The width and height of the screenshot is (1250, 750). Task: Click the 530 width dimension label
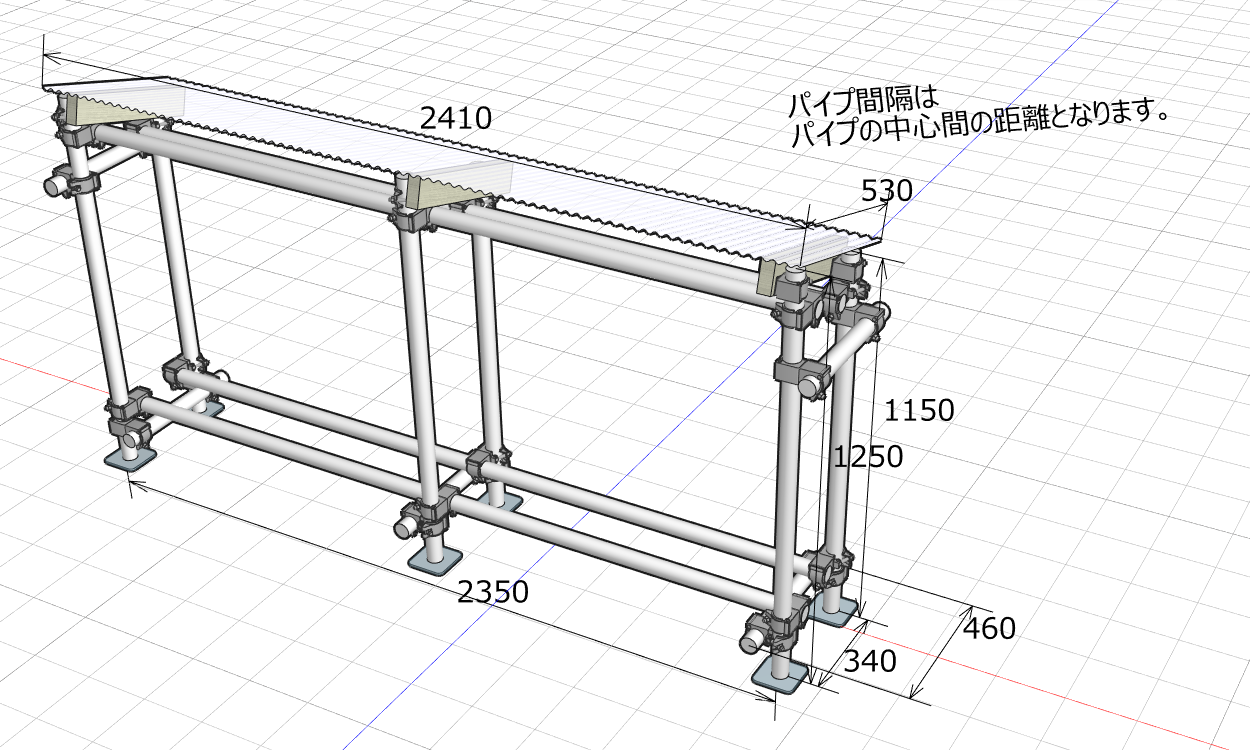coord(885,190)
